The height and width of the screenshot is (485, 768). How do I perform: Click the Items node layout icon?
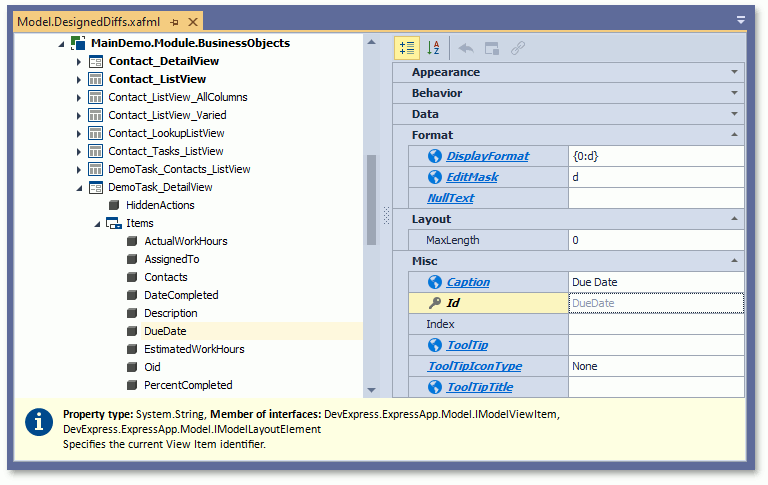pos(114,223)
